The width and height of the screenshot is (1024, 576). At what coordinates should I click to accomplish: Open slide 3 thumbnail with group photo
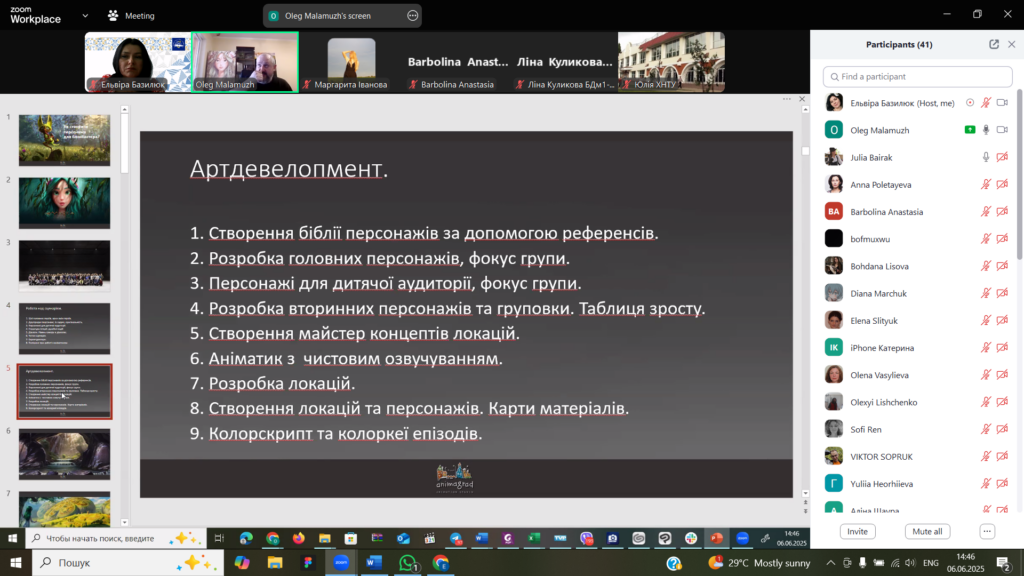pos(64,265)
